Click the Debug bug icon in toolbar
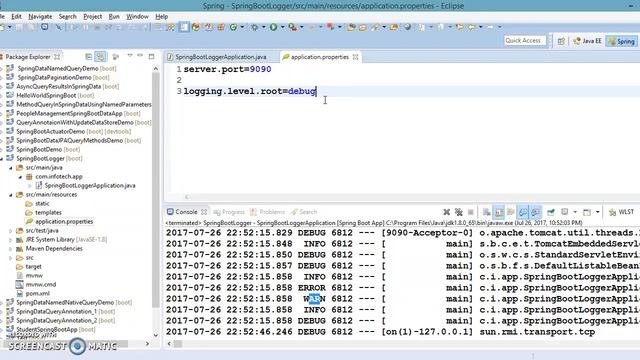The image size is (640, 360). click(254, 27)
